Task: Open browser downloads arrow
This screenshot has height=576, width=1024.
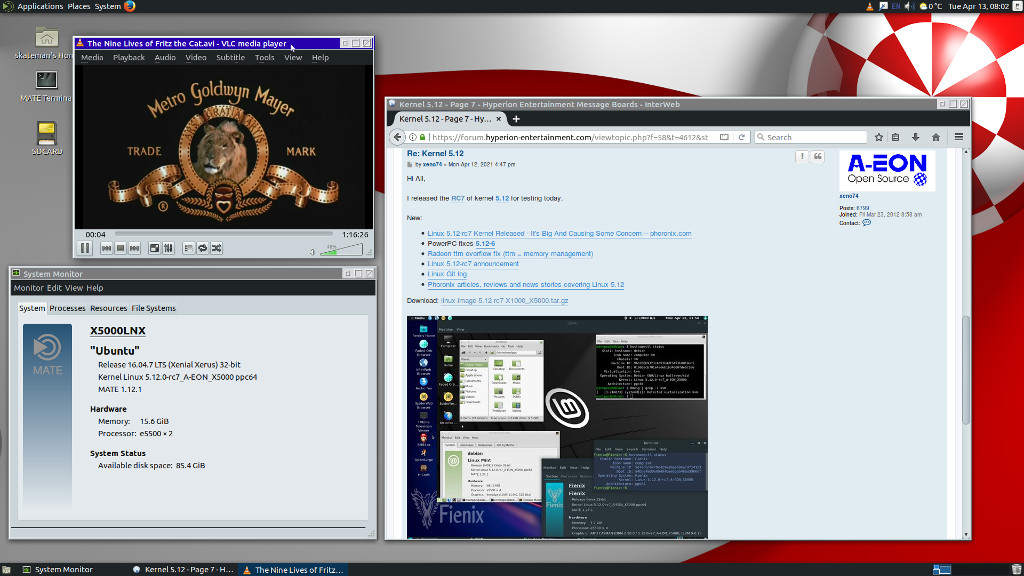Action: click(x=916, y=137)
